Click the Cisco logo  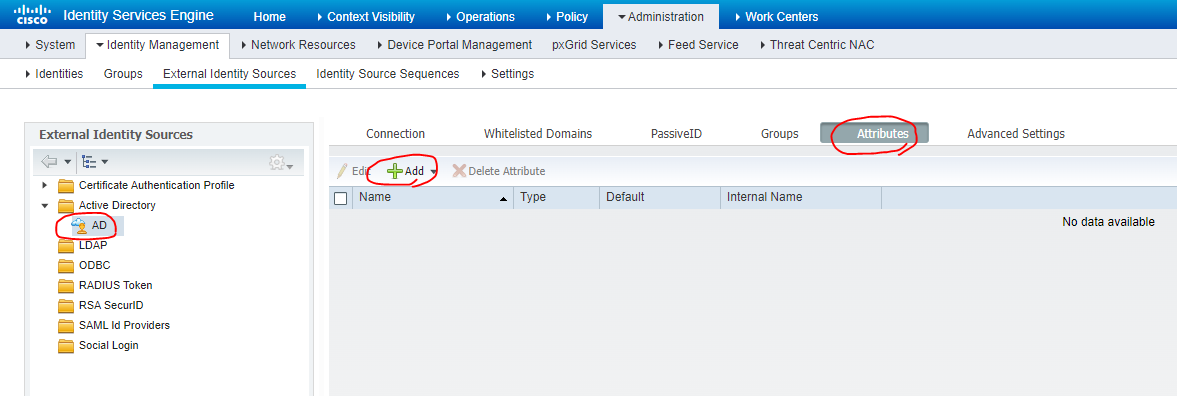tap(32, 14)
